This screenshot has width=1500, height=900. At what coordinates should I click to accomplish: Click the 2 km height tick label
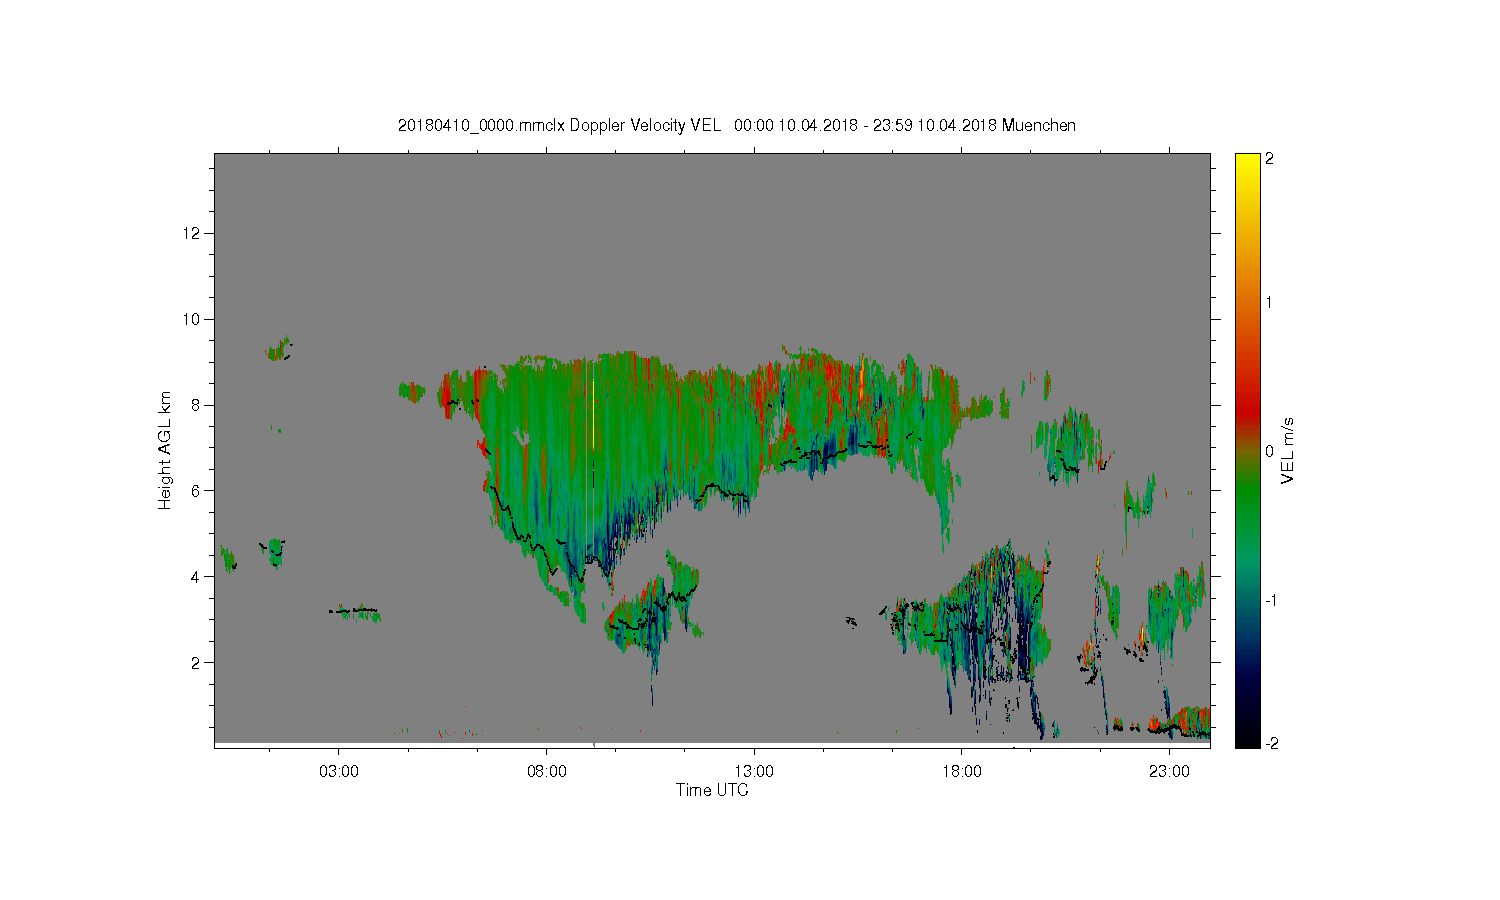[197, 662]
